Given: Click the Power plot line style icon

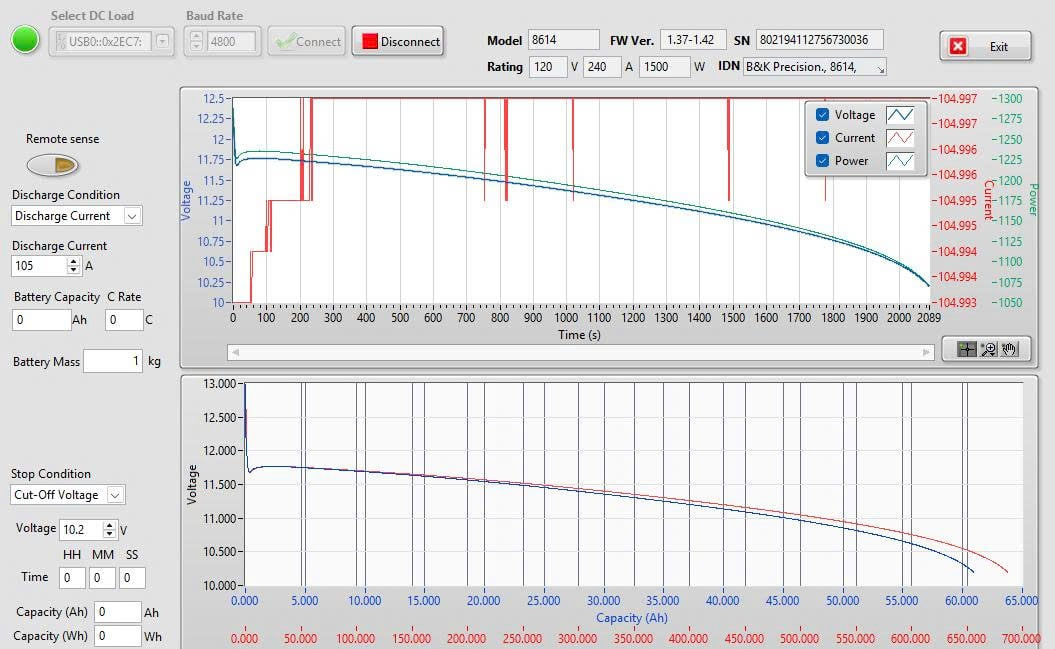Looking at the screenshot, I should [x=900, y=161].
